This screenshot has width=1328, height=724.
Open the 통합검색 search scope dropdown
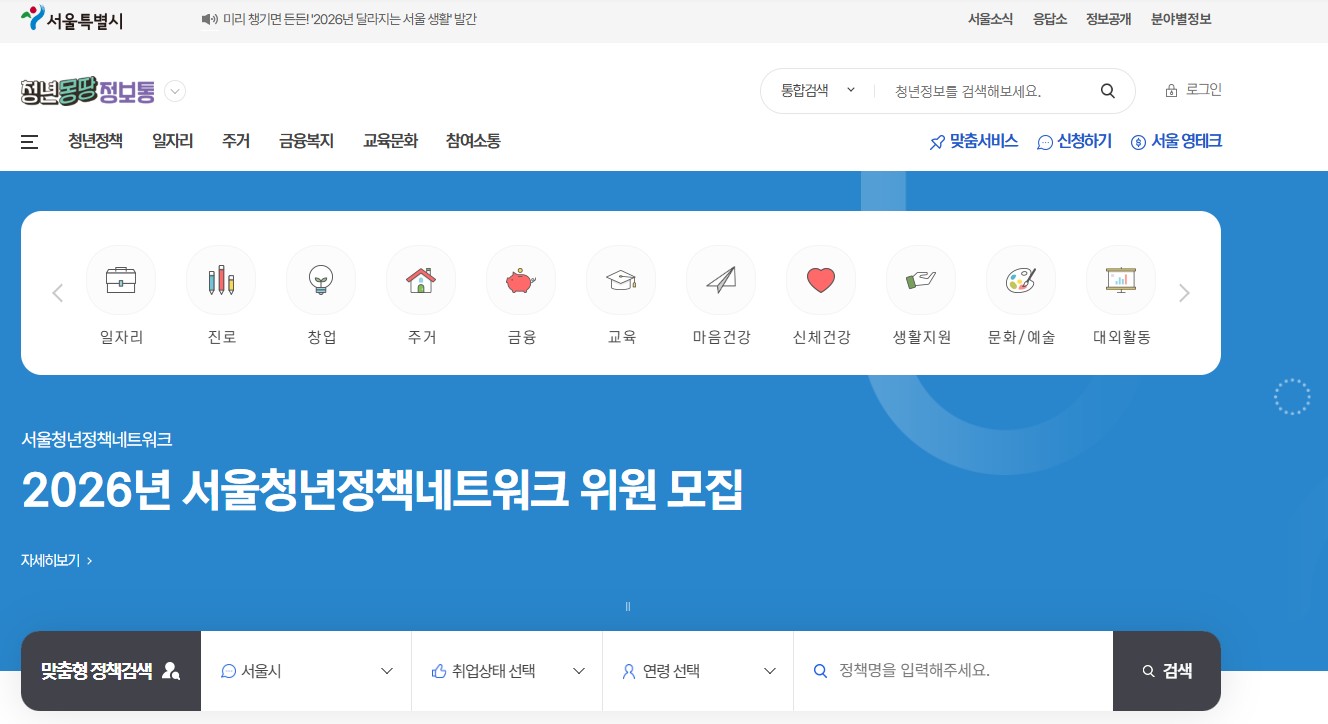click(x=818, y=90)
